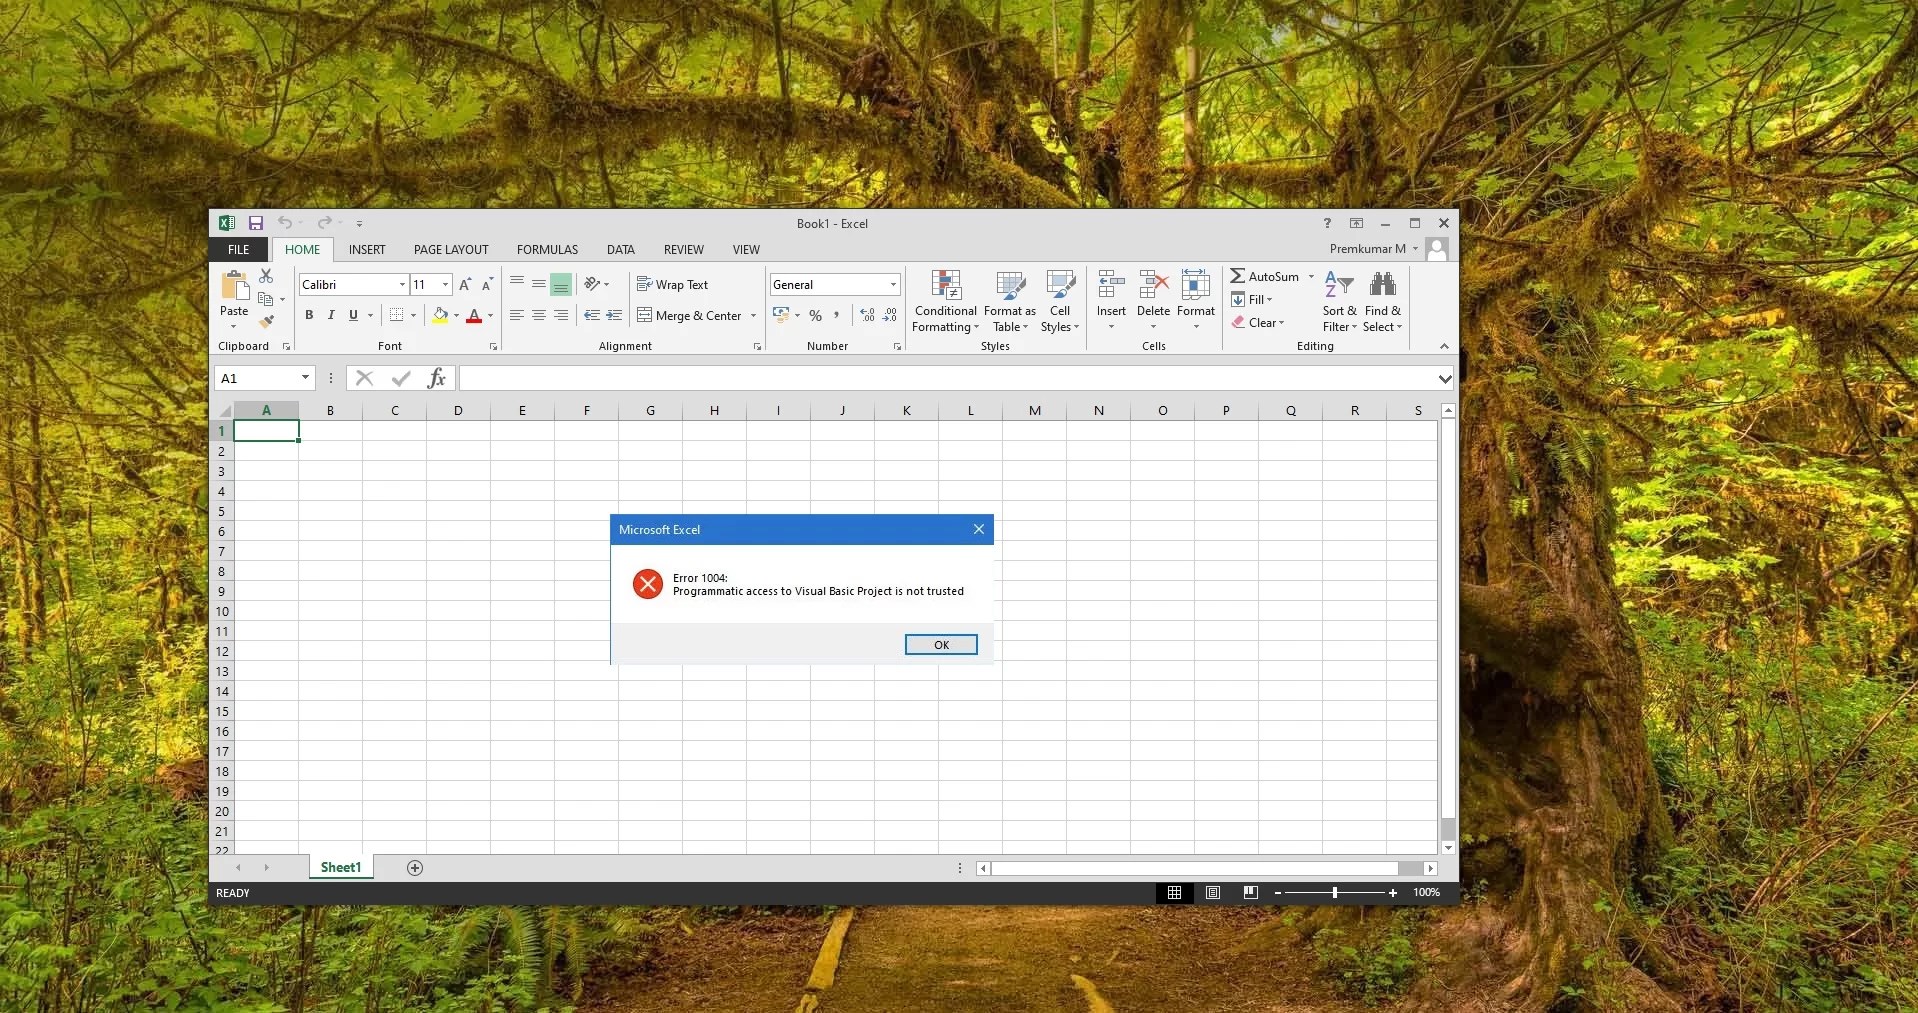Apply Percent Style number format
The width and height of the screenshot is (1918, 1013).
click(816, 315)
